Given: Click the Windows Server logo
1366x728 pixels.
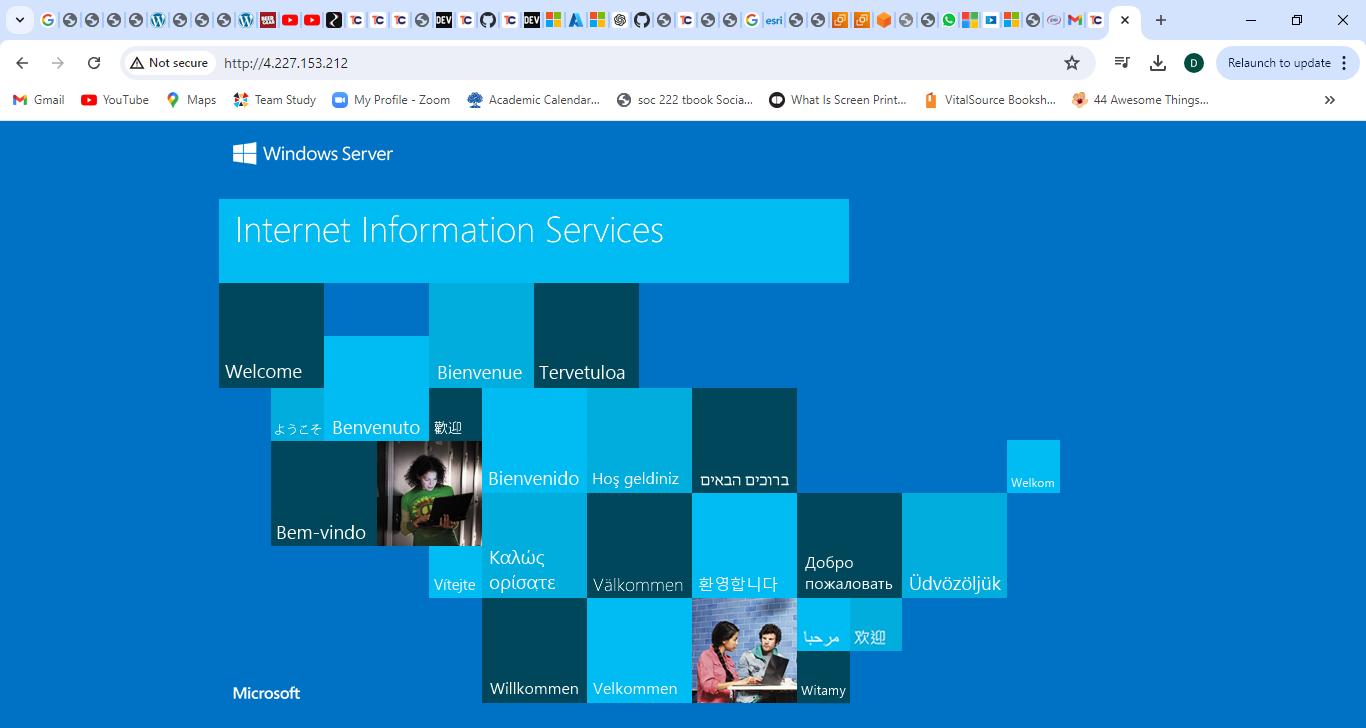Looking at the screenshot, I should 313,153.
